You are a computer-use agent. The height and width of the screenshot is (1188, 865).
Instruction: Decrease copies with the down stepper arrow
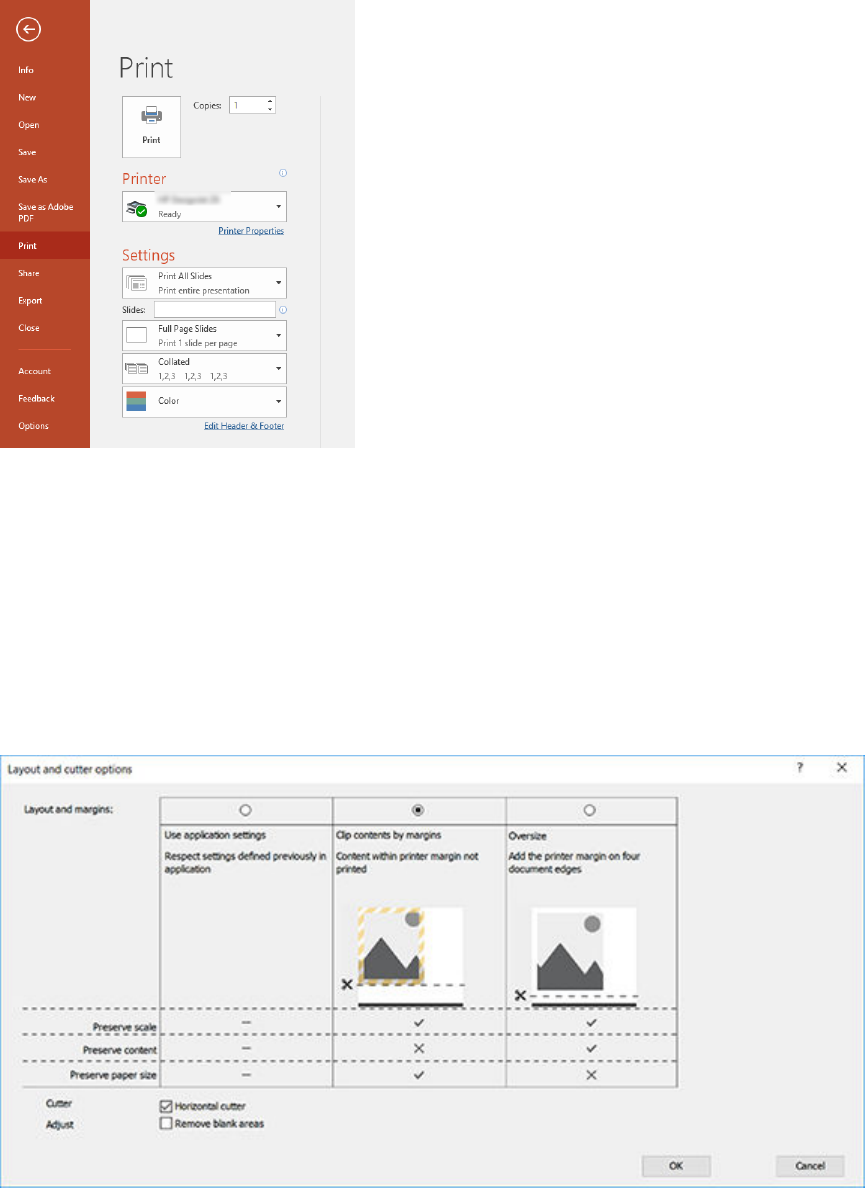pos(270,110)
